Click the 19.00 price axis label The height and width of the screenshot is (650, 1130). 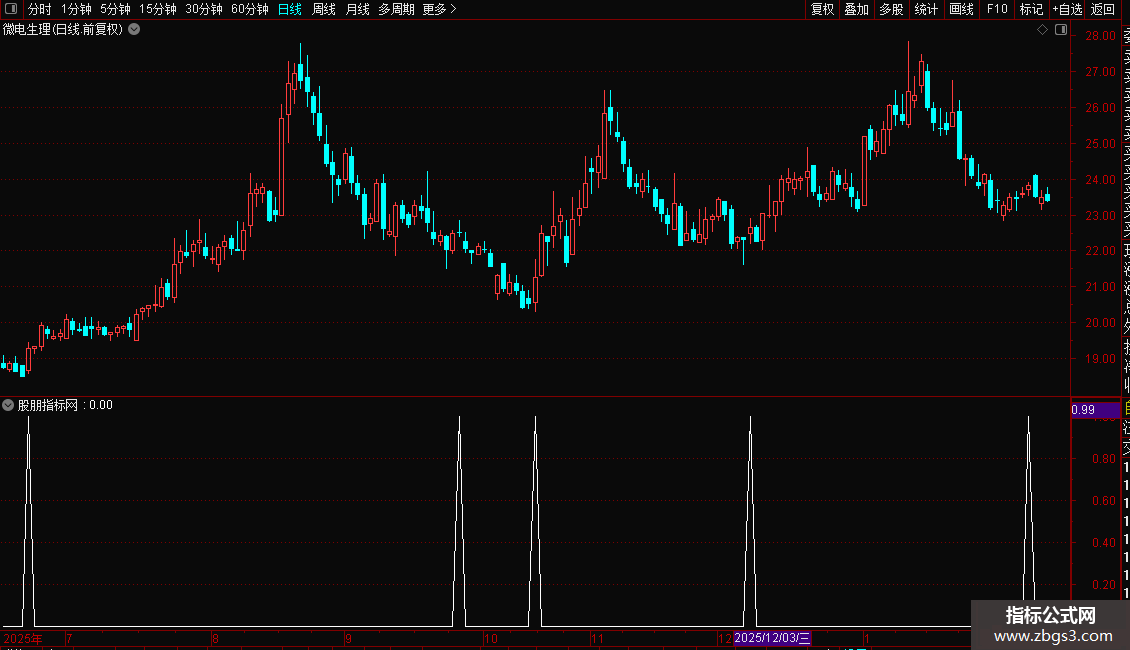point(1100,359)
